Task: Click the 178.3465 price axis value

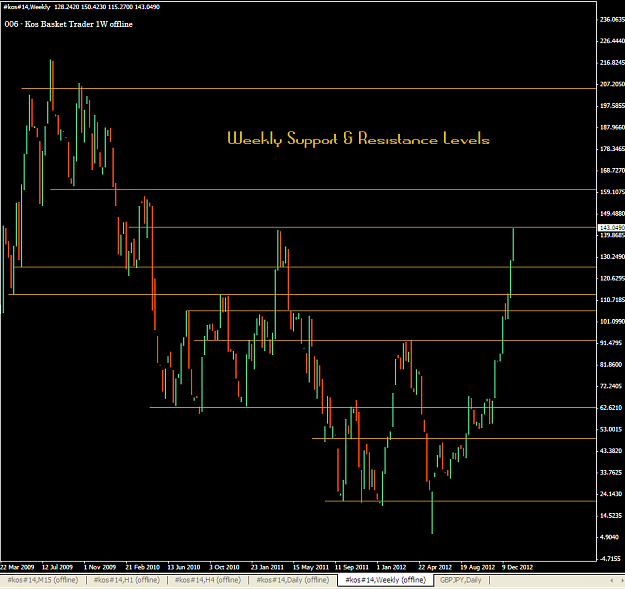Action: 612,149
